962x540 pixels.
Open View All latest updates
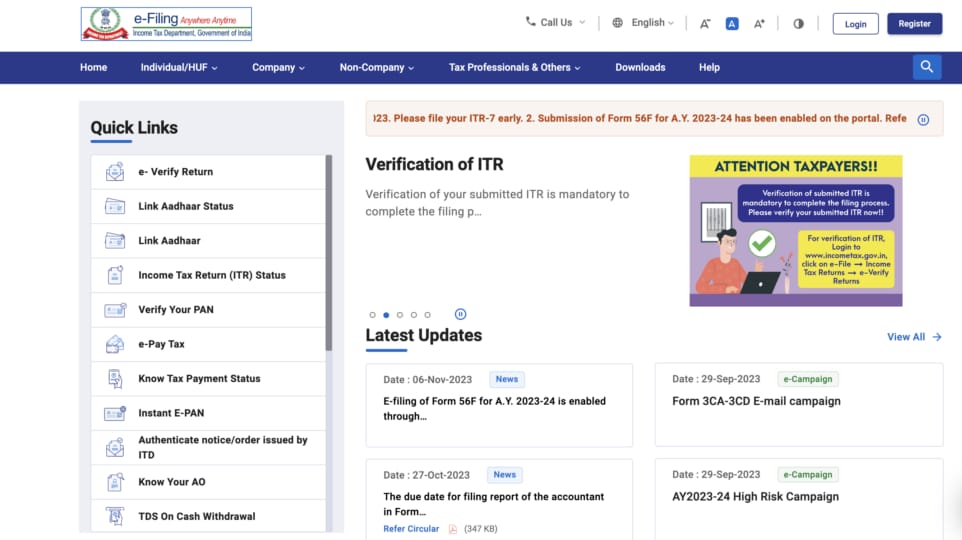[x=906, y=337]
